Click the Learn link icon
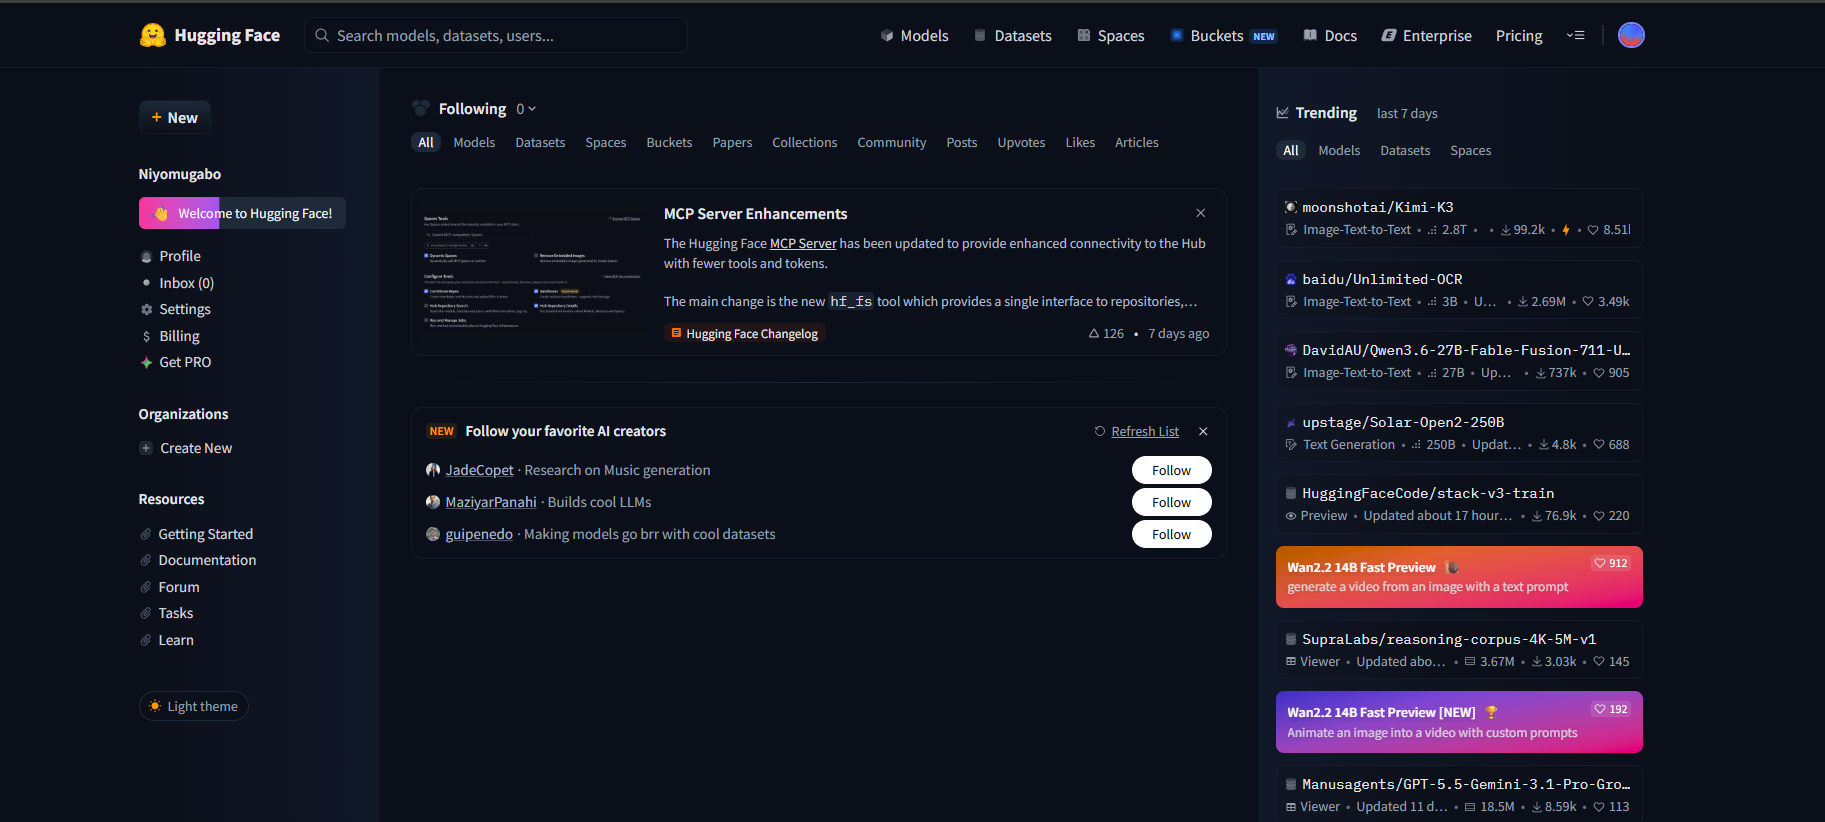This screenshot has height=822, width=1825. [x=146, y=640]
